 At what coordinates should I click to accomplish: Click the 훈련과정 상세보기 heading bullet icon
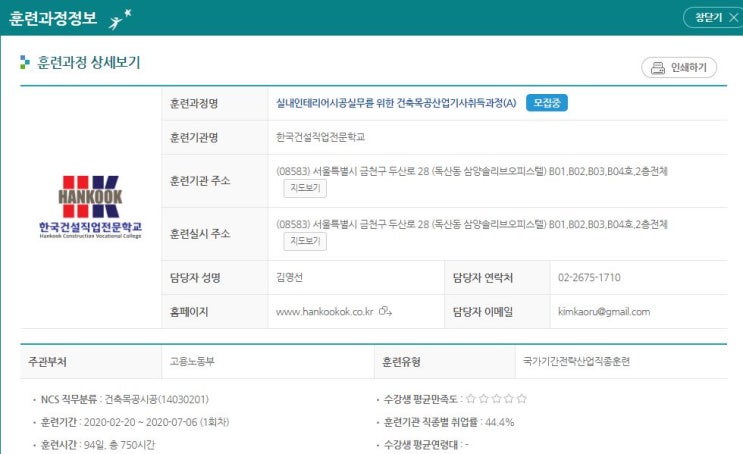[x=25, y=62]
